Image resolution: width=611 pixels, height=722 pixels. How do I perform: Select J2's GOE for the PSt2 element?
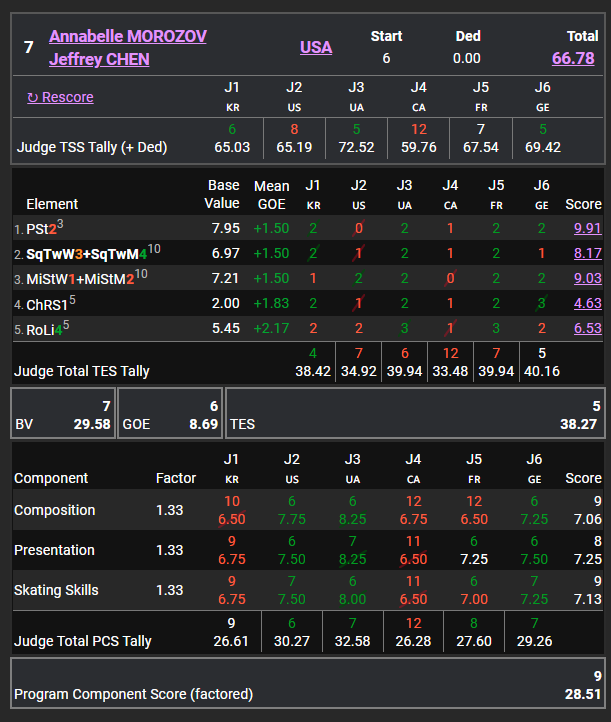(x=358, y=228)
